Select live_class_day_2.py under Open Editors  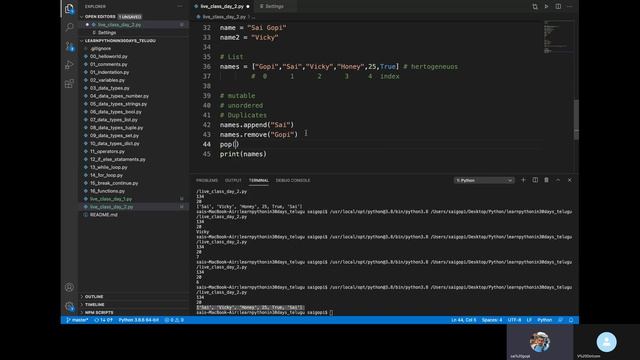pyautogui.click(x=120, y=25)
